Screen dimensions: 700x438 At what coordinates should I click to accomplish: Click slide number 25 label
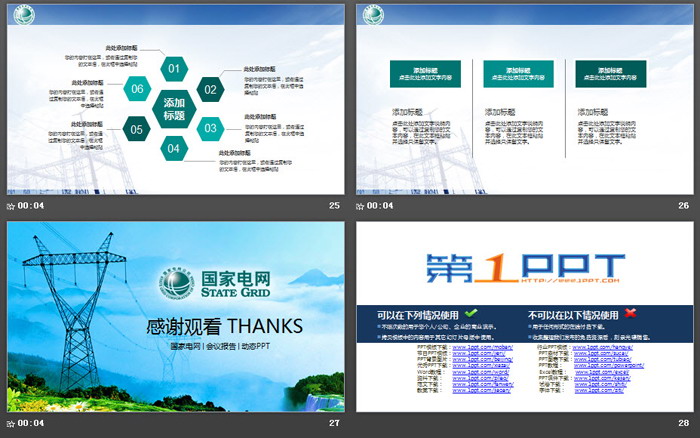pos(334,206)
